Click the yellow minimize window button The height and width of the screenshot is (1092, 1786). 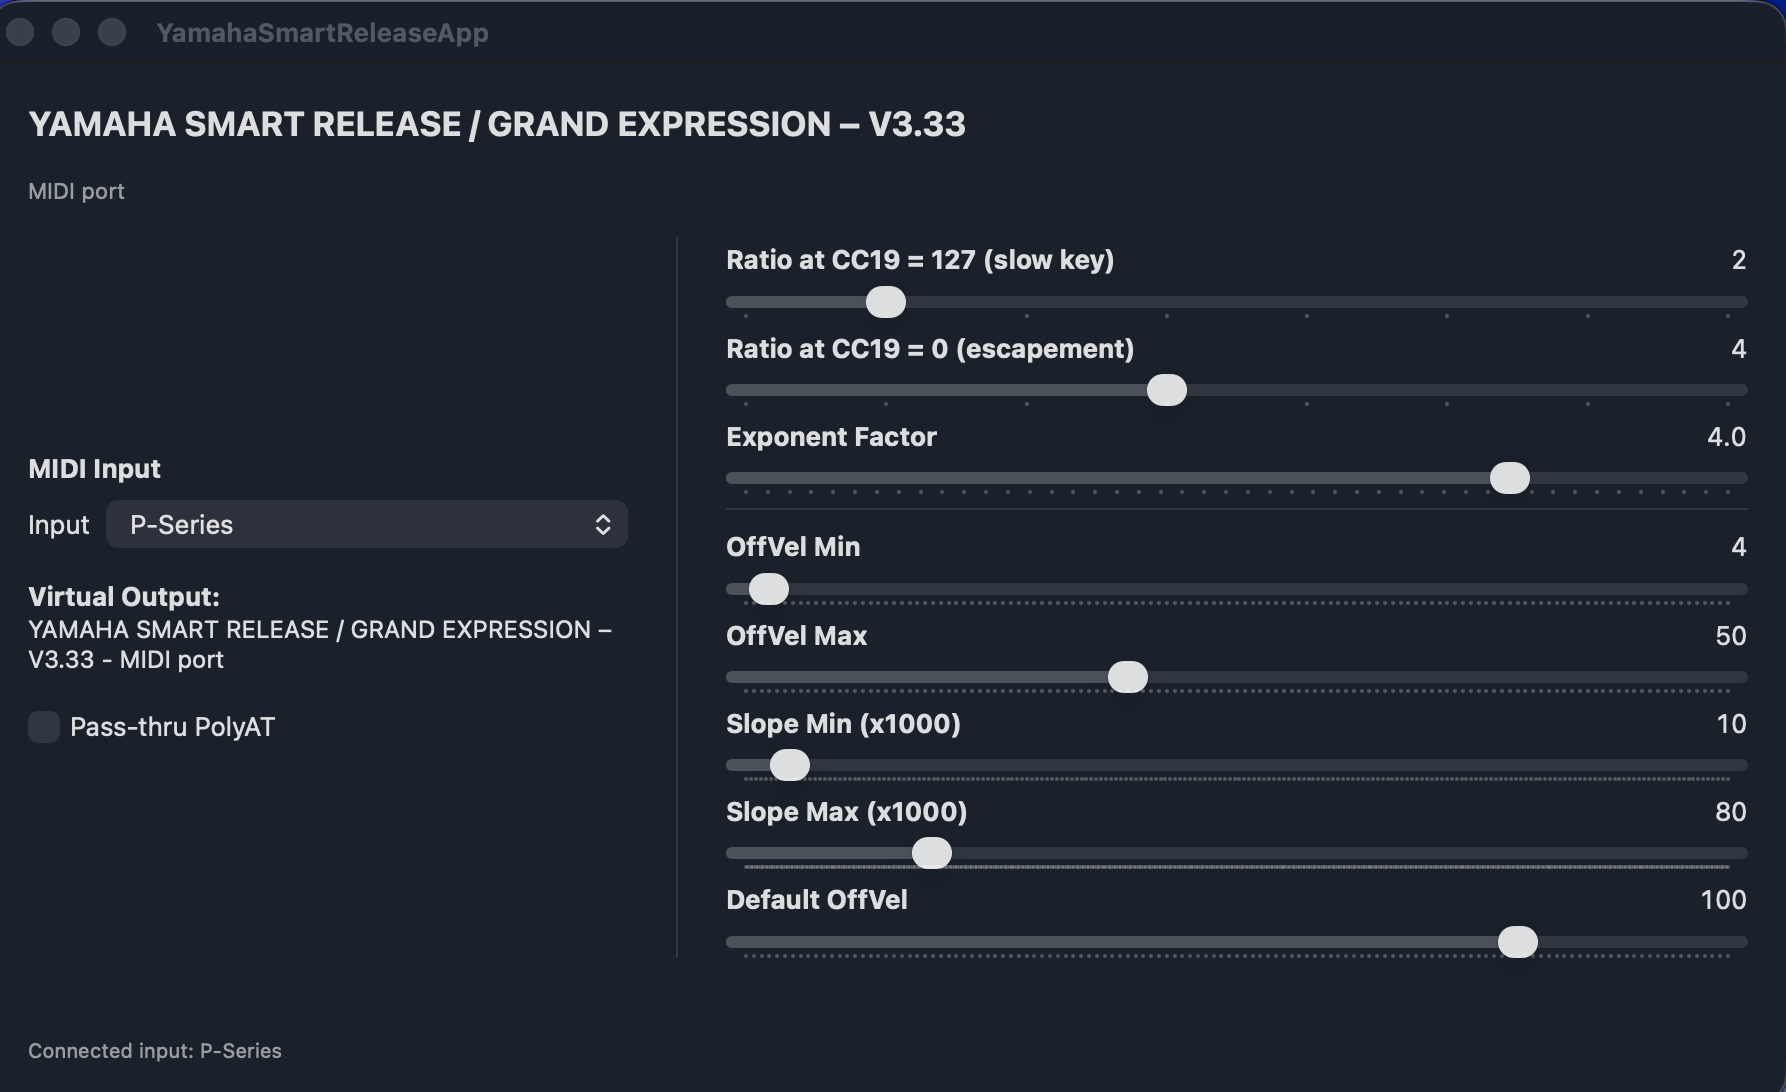point(66,32)
